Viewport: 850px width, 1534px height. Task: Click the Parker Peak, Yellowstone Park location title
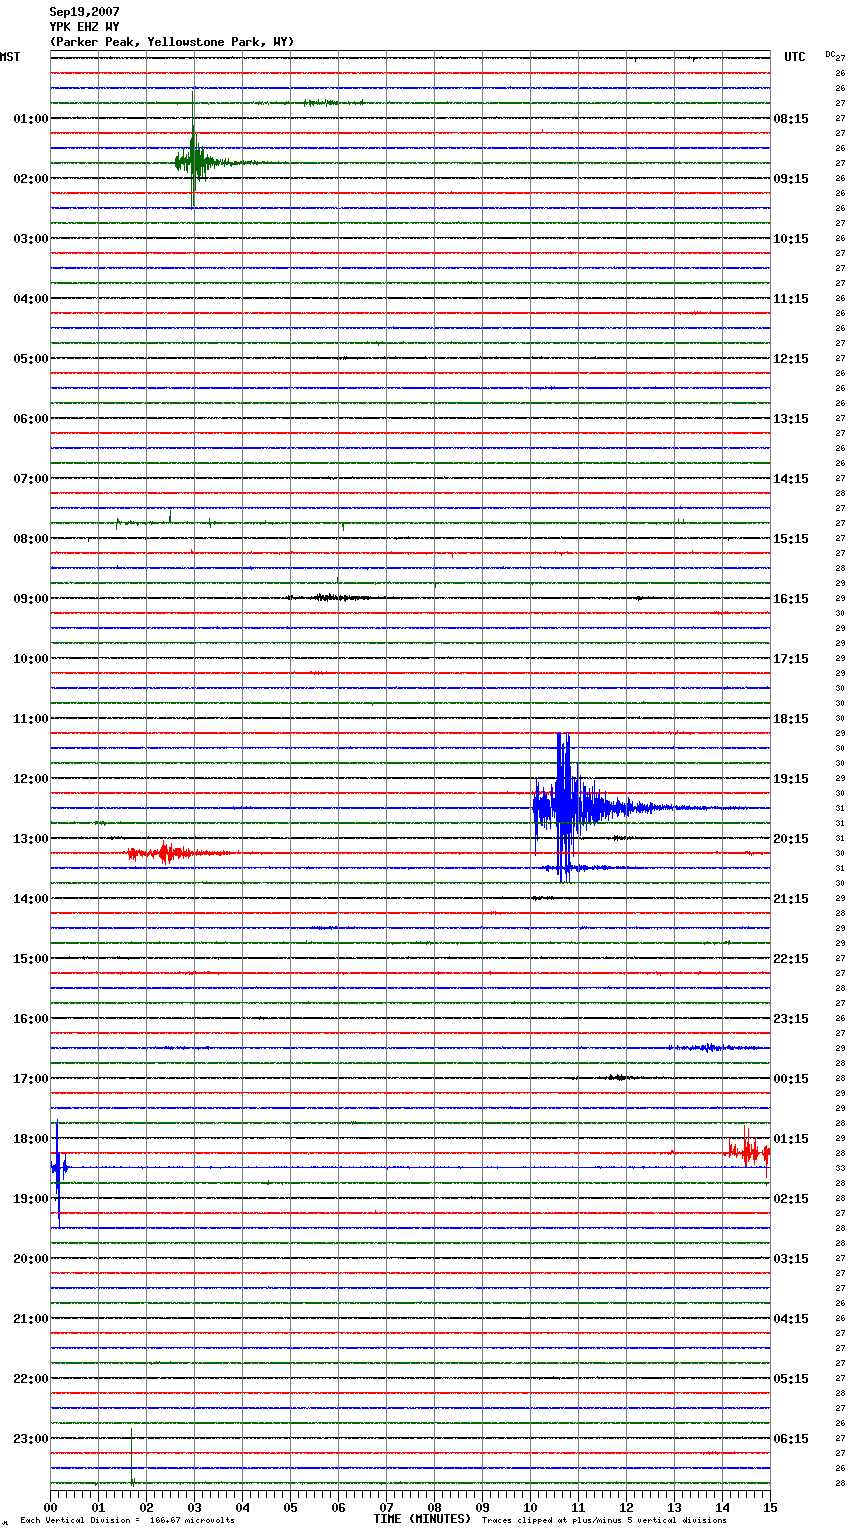(x=172, y=42)
